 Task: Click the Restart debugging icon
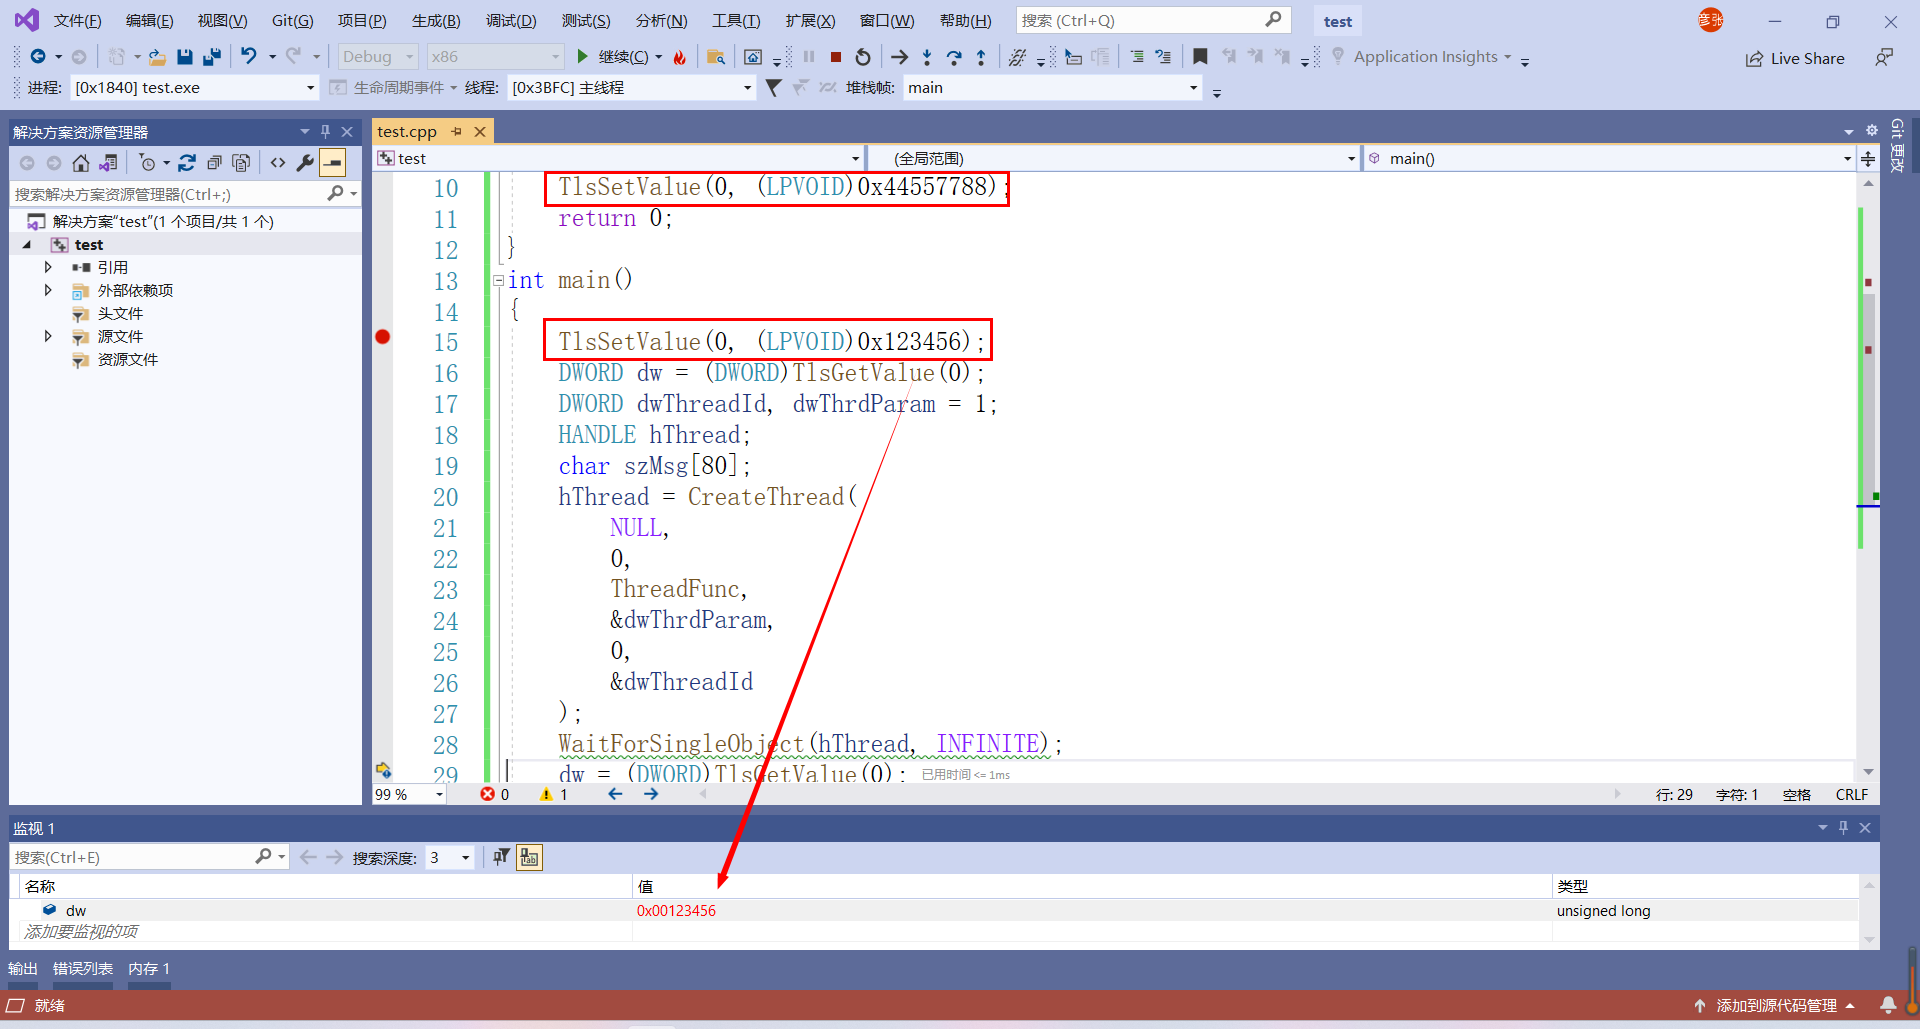click(863, 57)
